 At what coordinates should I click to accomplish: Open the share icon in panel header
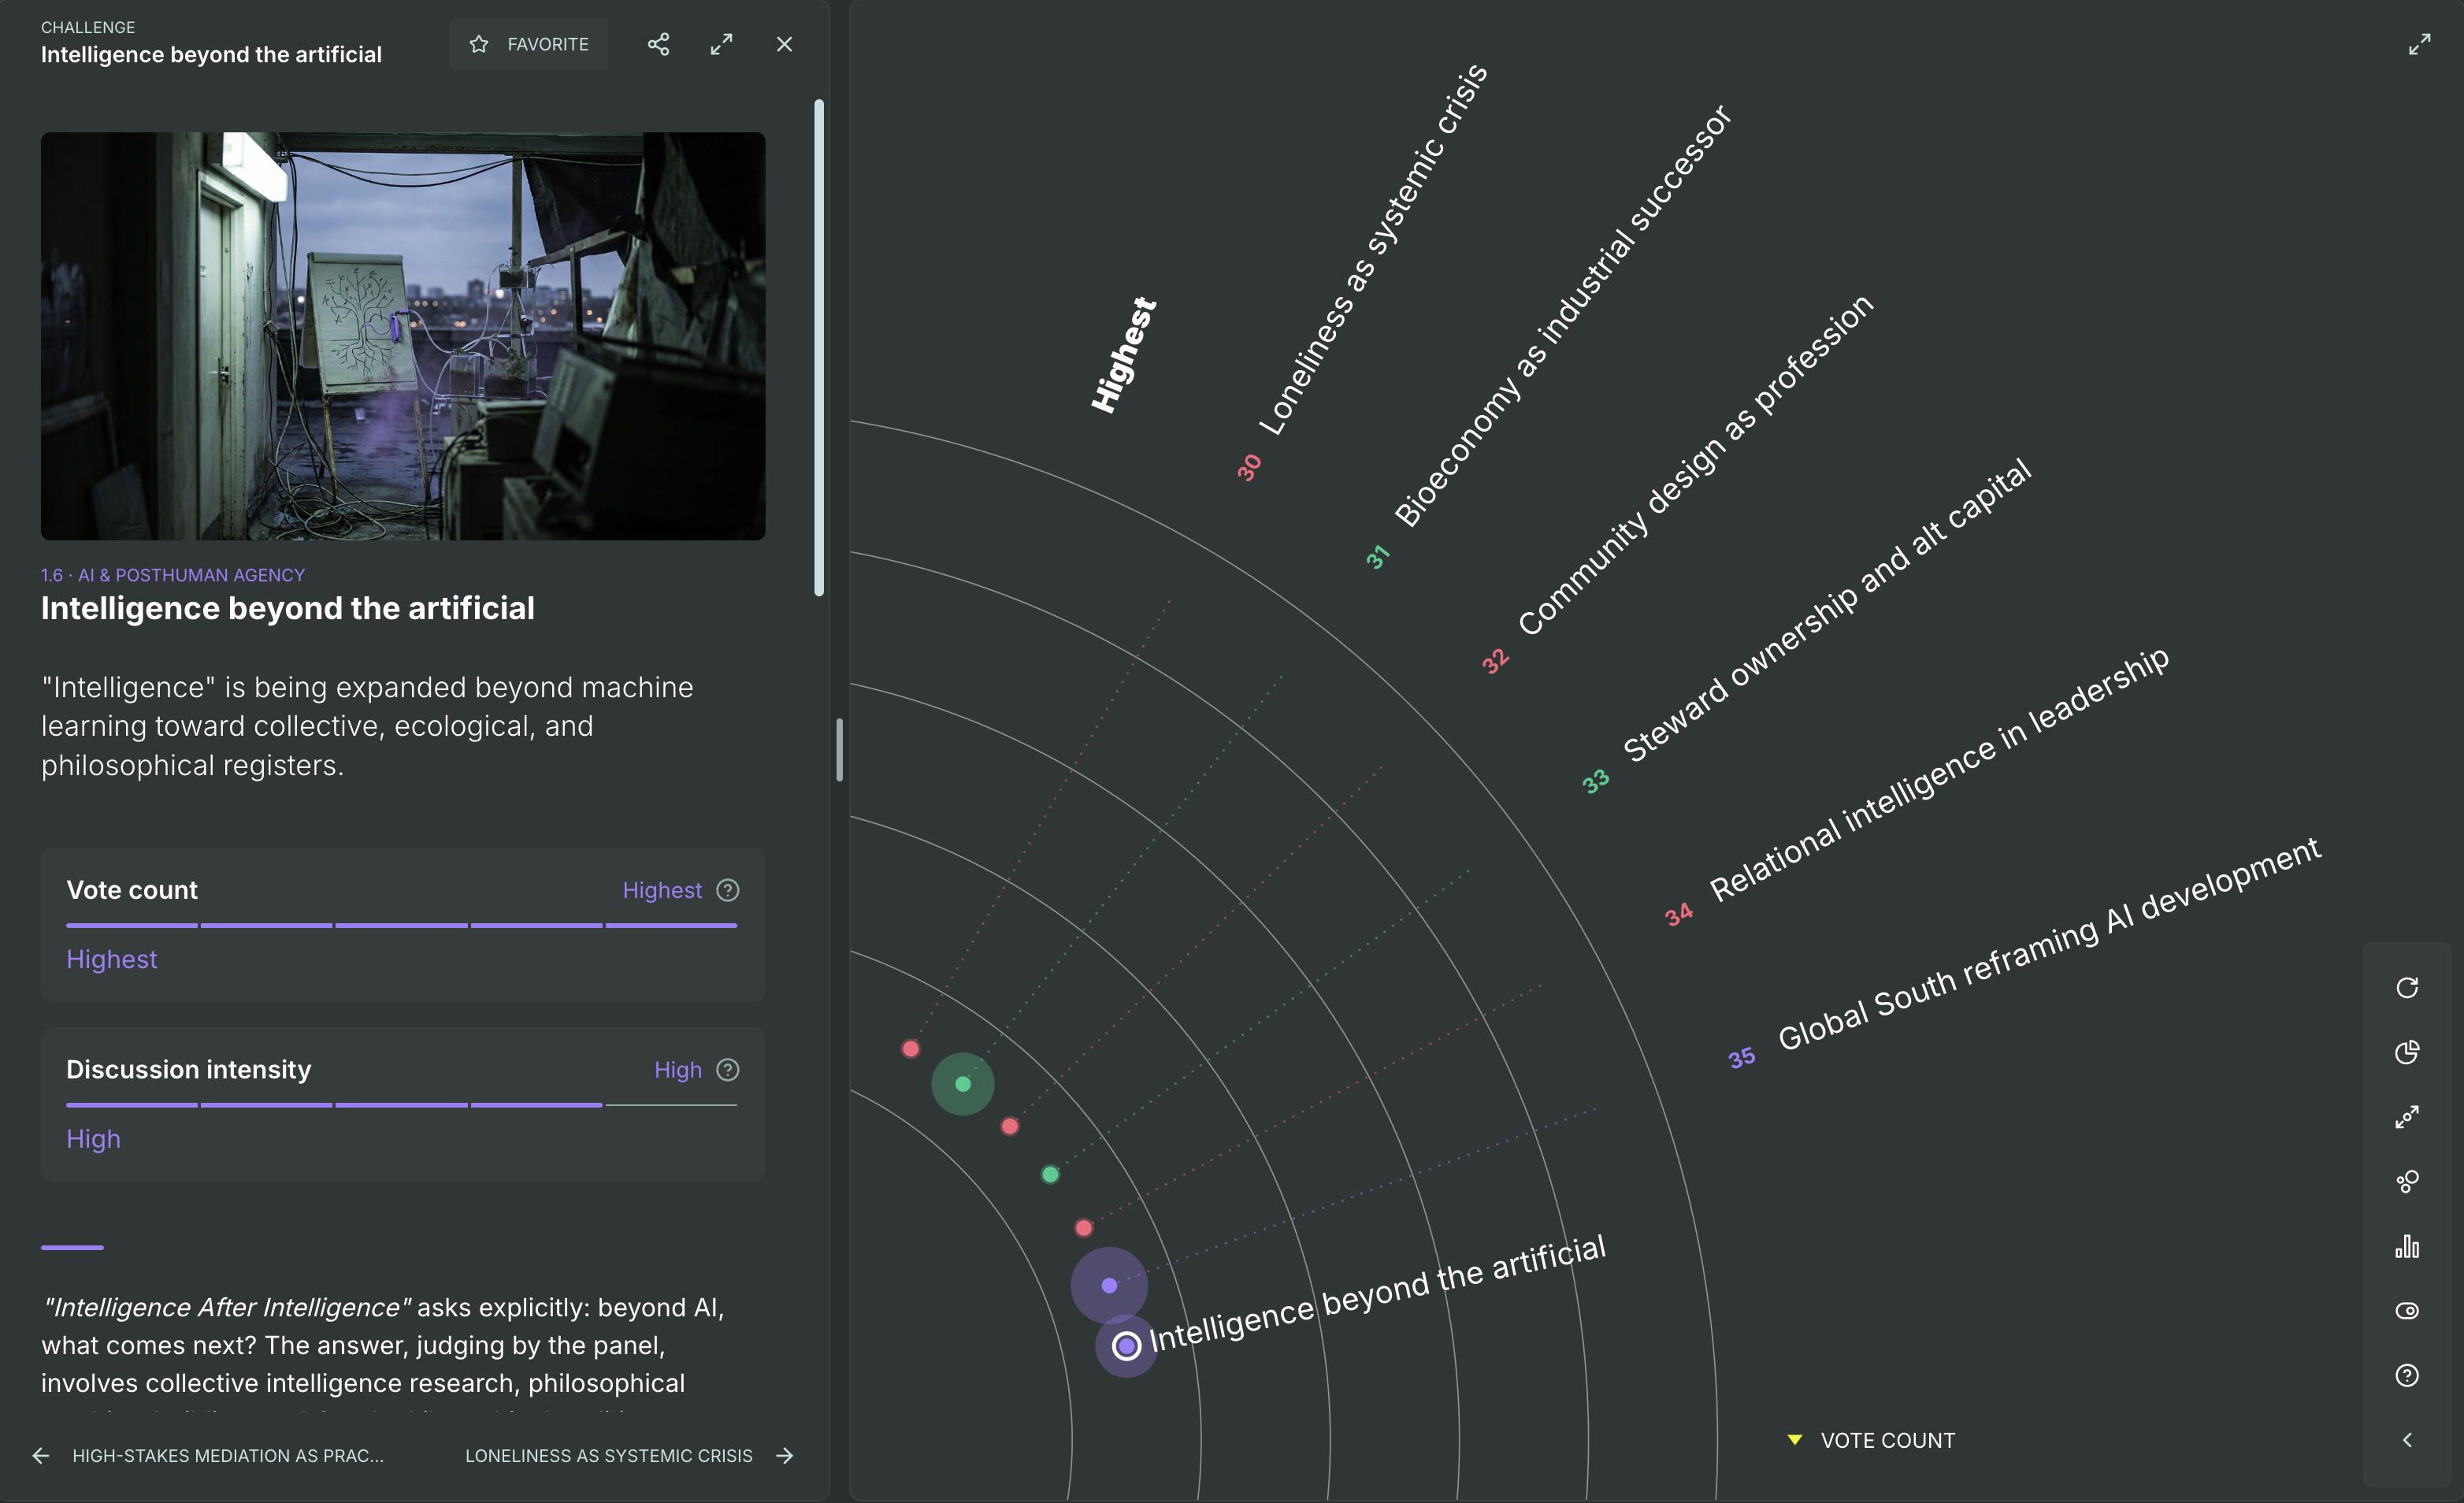(x=658, y=44)
